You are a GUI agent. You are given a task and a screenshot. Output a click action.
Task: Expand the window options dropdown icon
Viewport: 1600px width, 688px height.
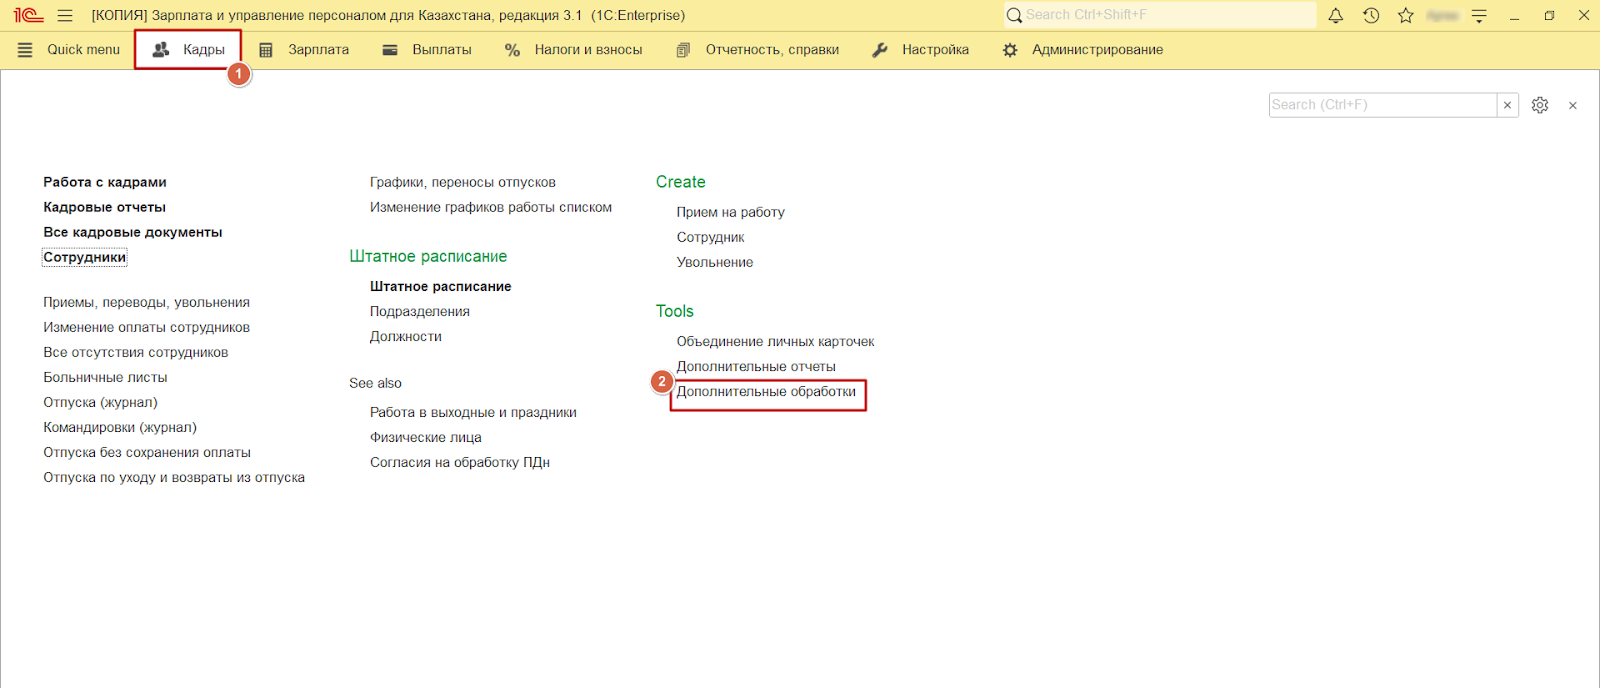[x=1479, y=15]
